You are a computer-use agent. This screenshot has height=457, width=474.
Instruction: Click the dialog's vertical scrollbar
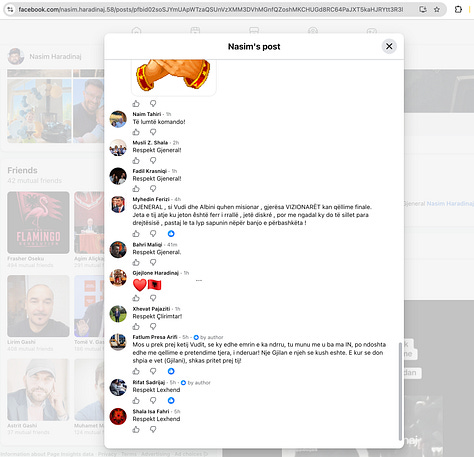(400, 391)
